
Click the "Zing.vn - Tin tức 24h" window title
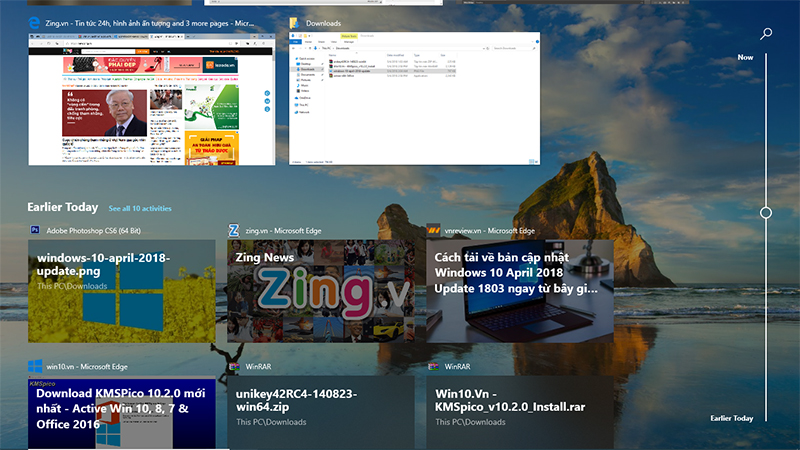[x=149, y=23]
